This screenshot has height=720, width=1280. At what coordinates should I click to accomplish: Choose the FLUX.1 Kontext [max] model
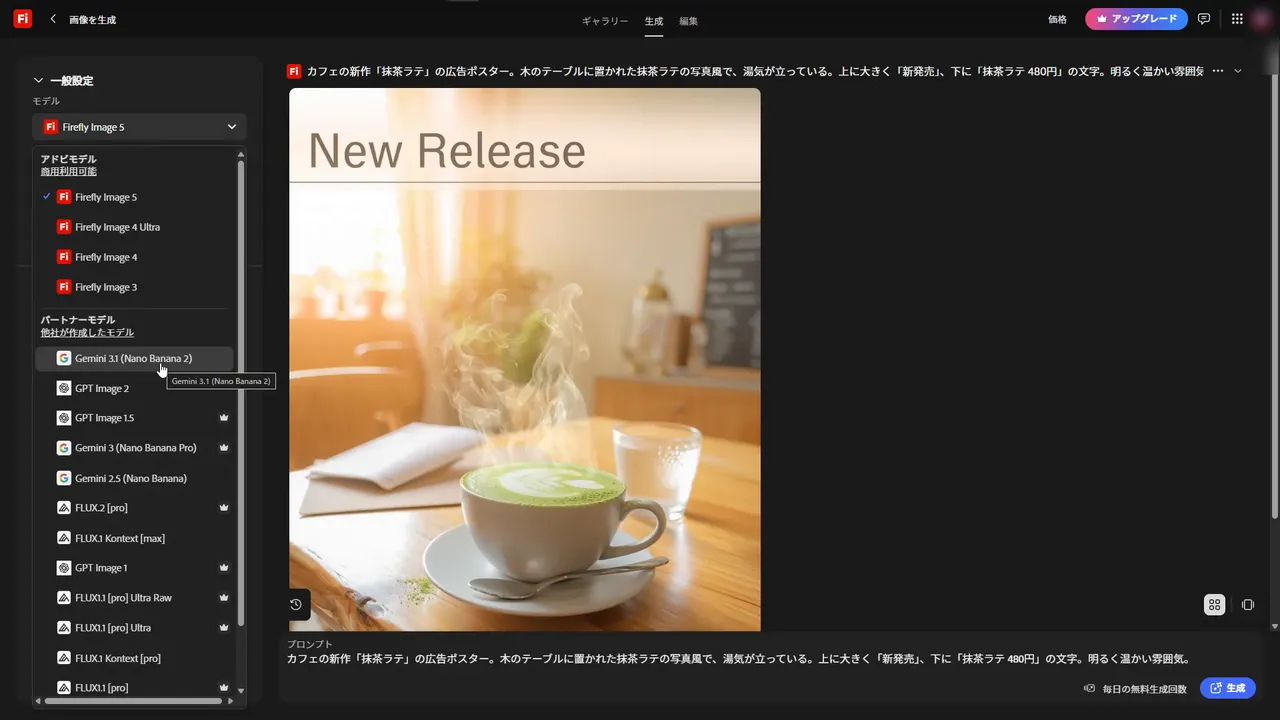(x=134, y=538)
